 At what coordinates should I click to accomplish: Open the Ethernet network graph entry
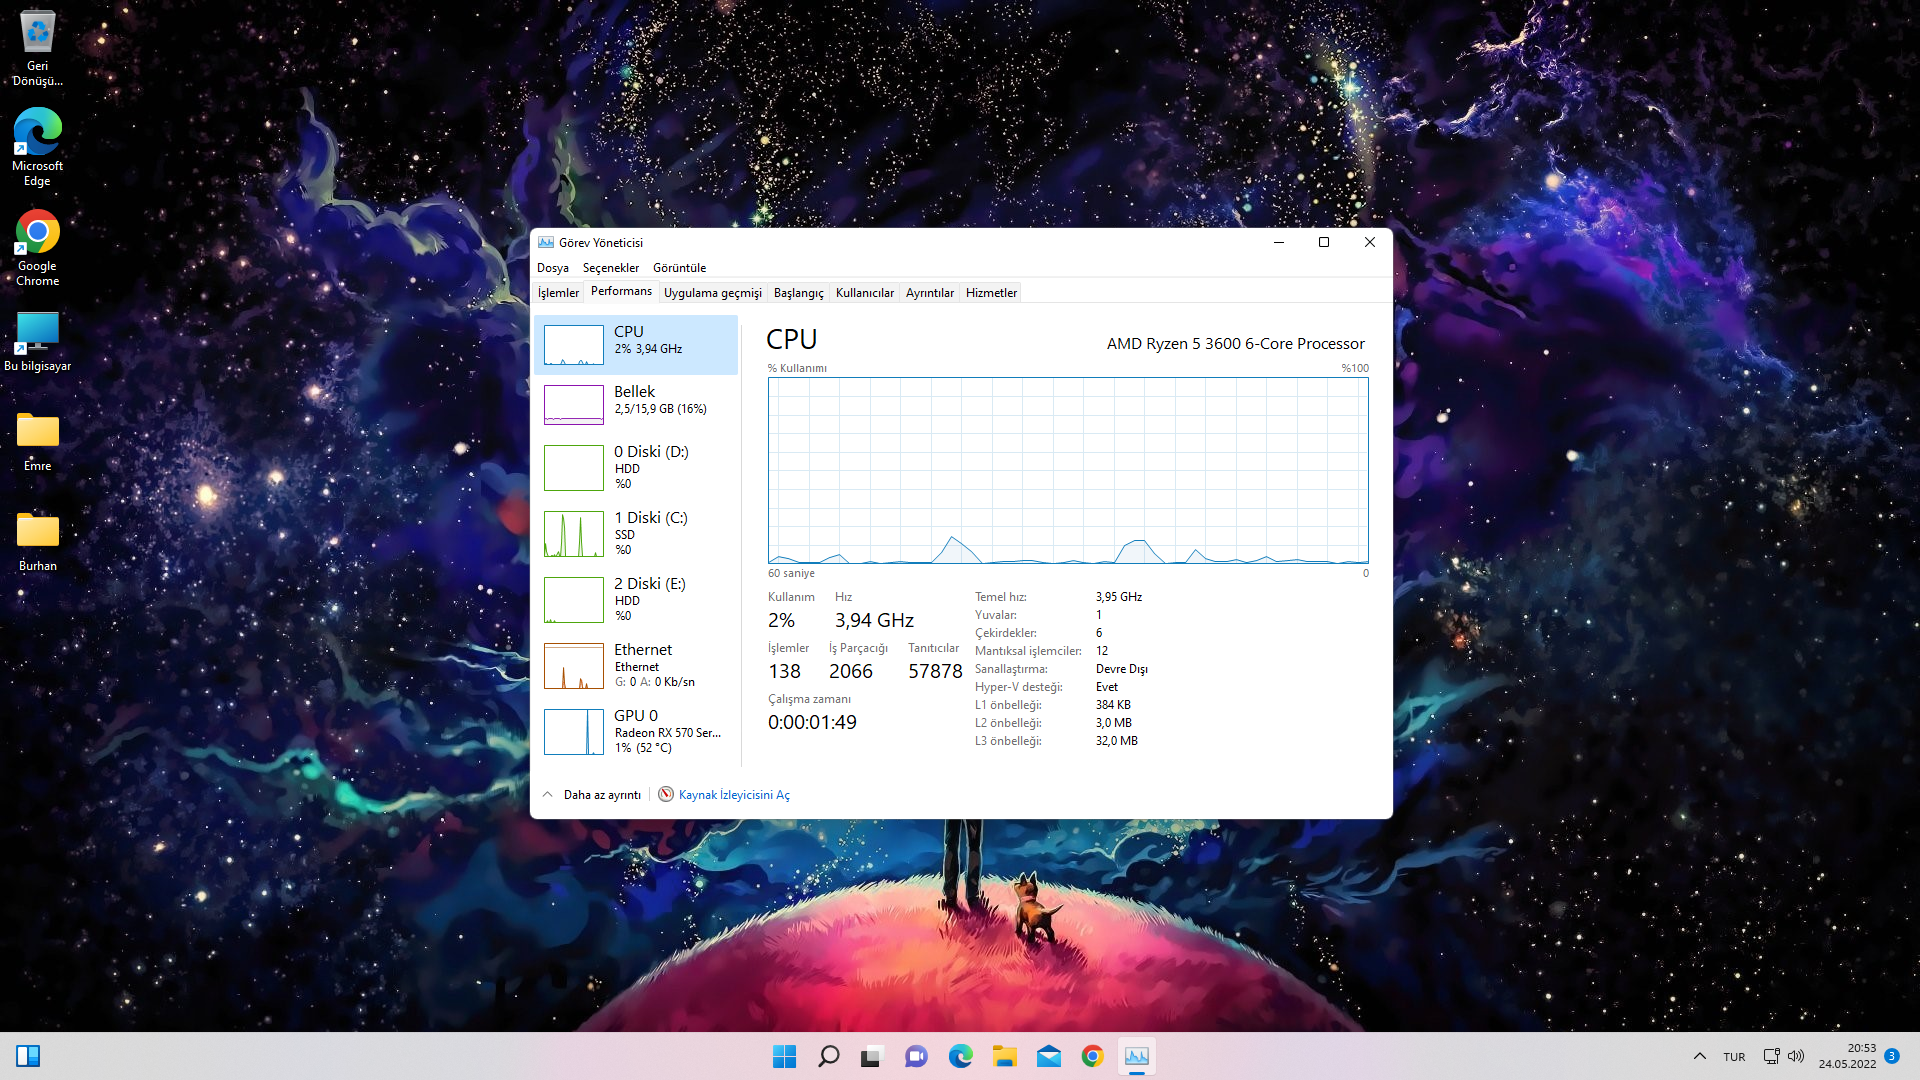coord(635,665)
